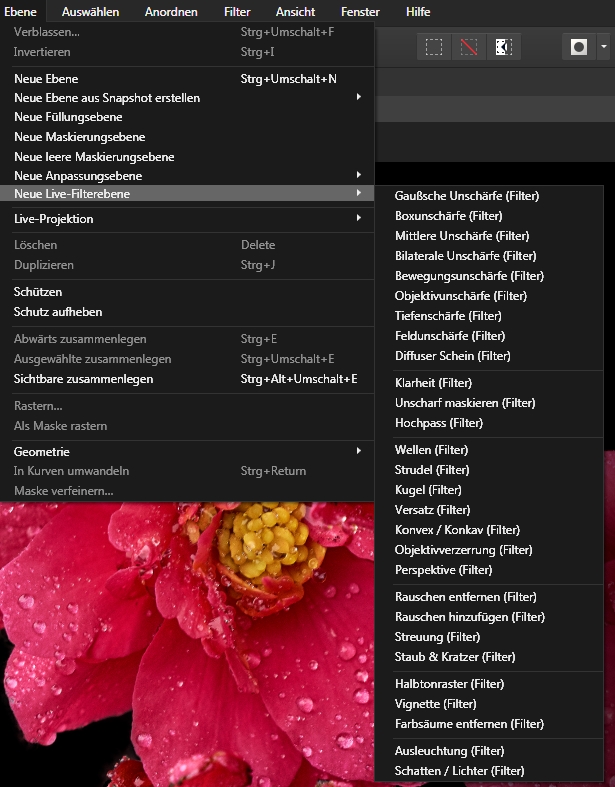
Task: Select Objektivunschärfe (Filter)
Action: click(489, 296)
